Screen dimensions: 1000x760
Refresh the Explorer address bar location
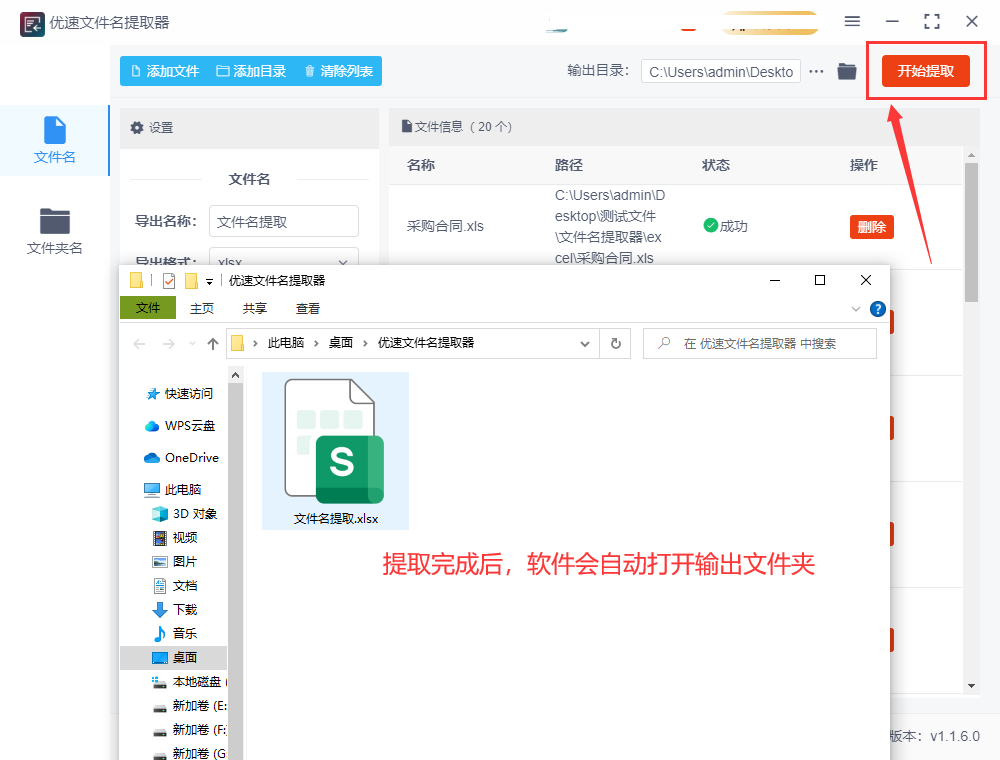pos(616,343)
